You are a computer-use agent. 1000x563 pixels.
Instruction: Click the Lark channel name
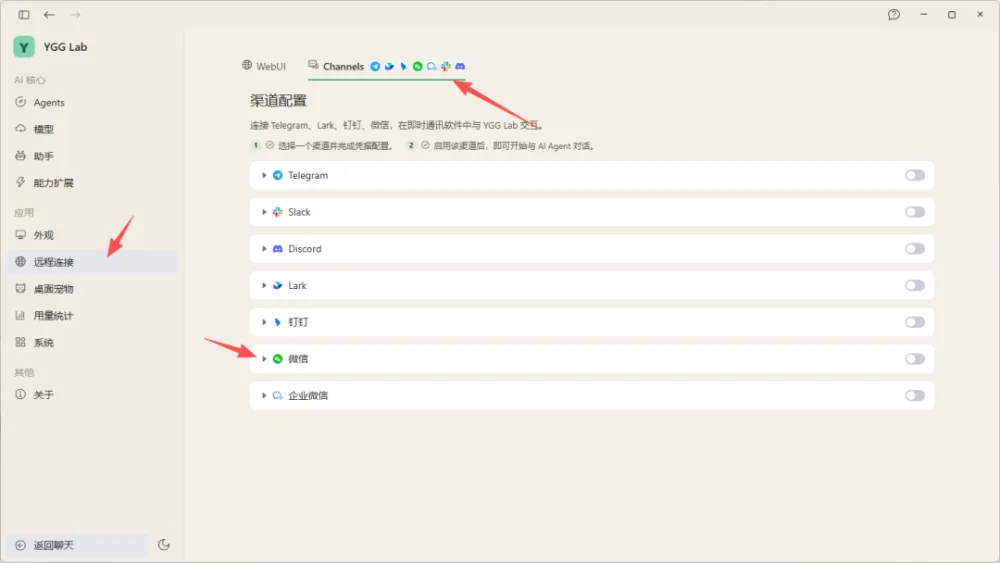[x=297, y=285]
